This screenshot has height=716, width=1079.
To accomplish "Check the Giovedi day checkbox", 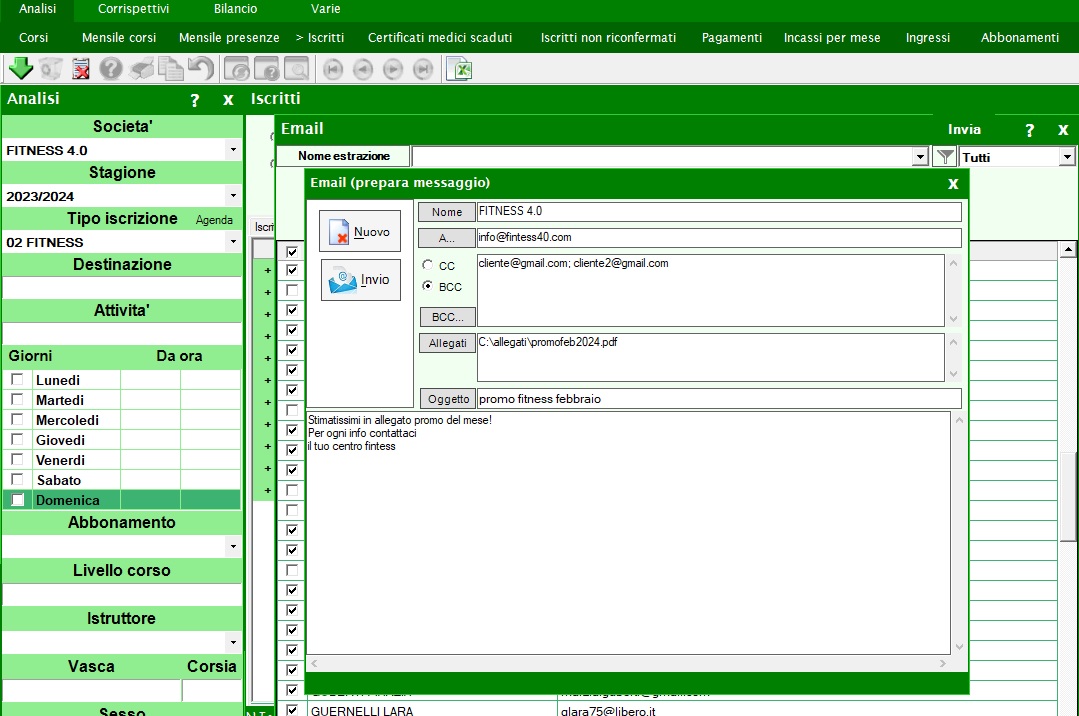I will [x=17, y=439].
